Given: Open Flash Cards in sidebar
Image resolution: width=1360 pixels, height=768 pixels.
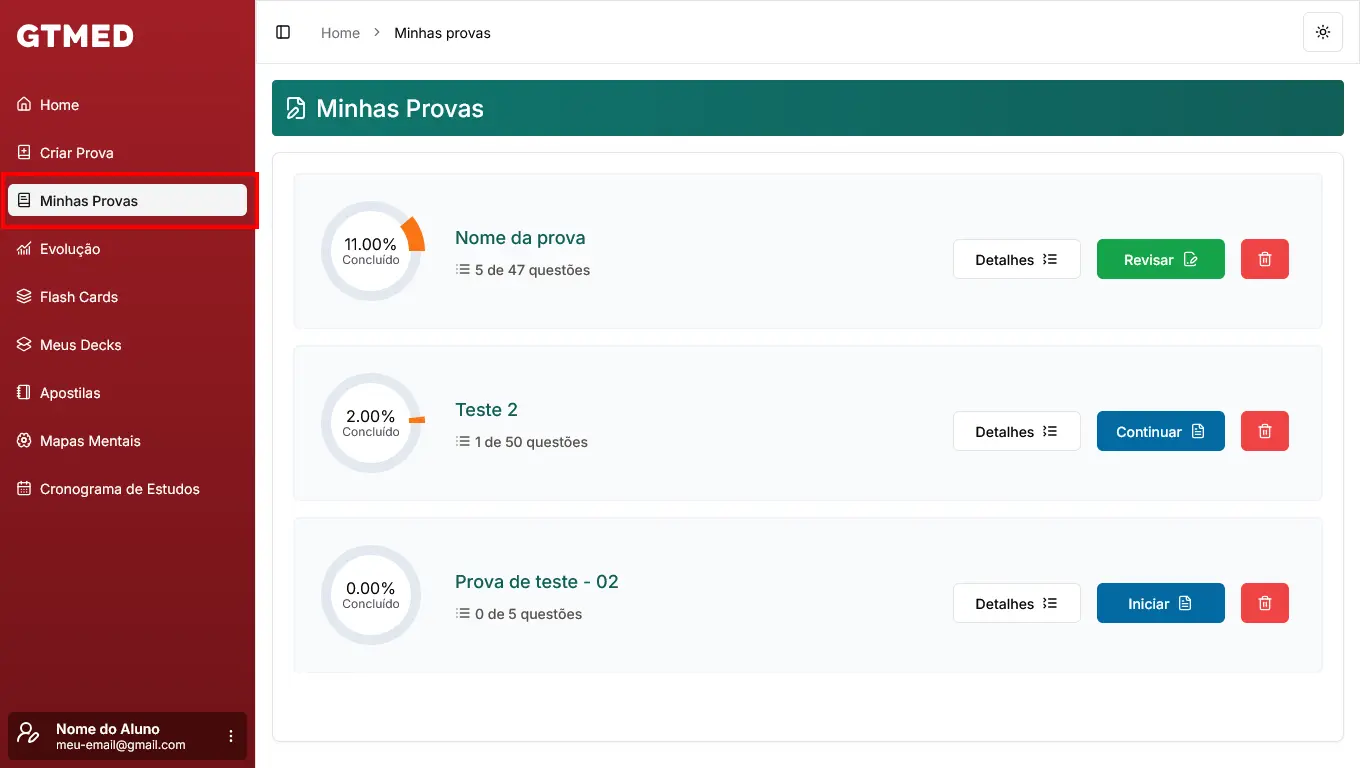Looking at the screenshot, I should 78,297.
